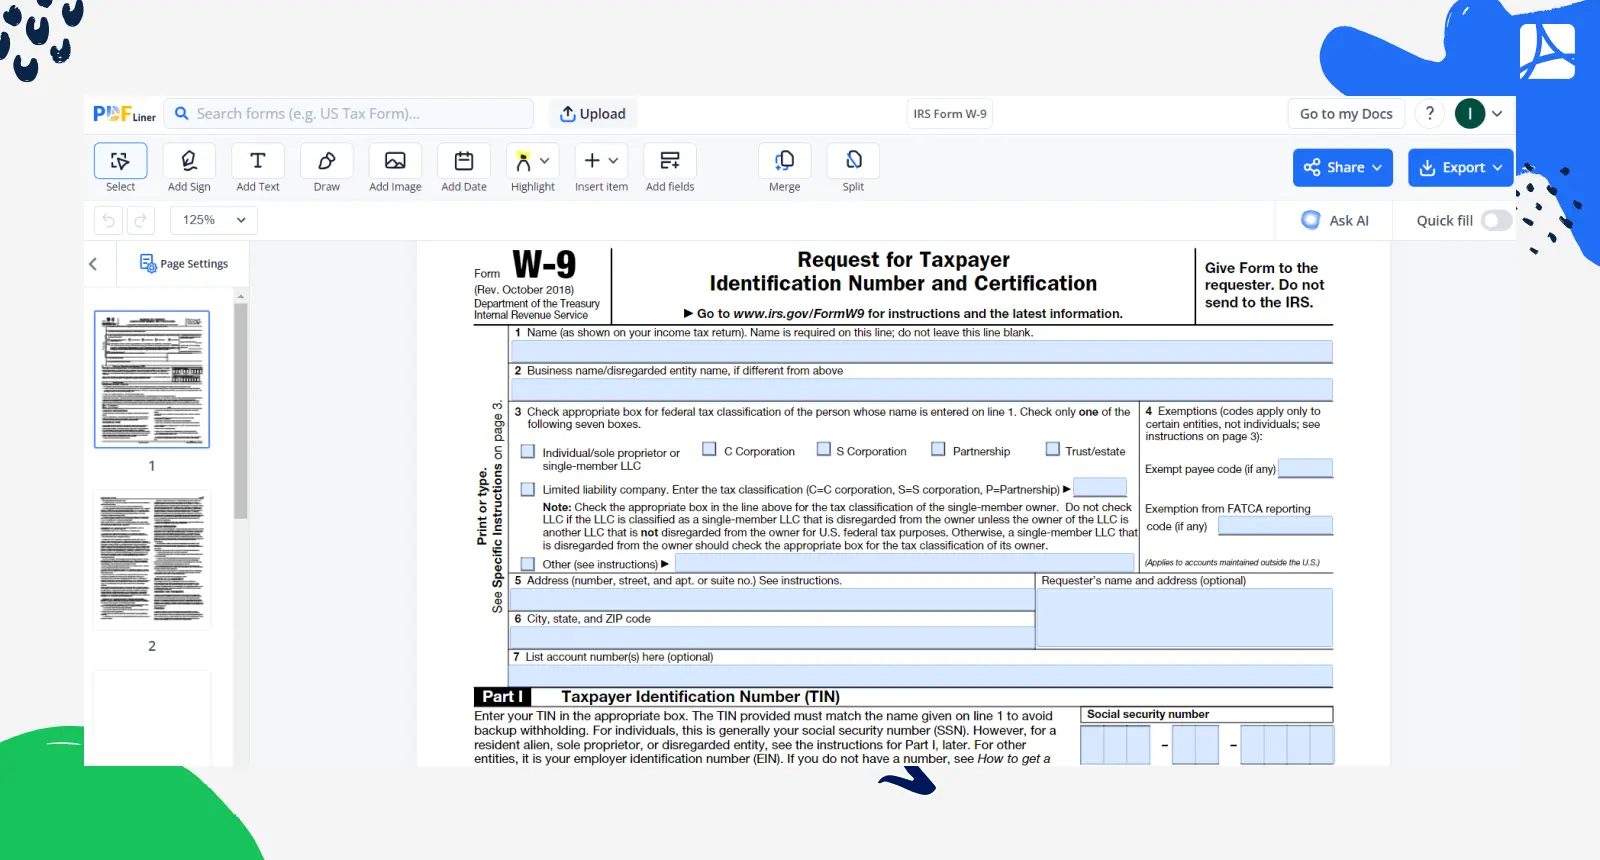Click the user avatar icon
This screenshot has height=860, width=1600.
click(1470, 113)
